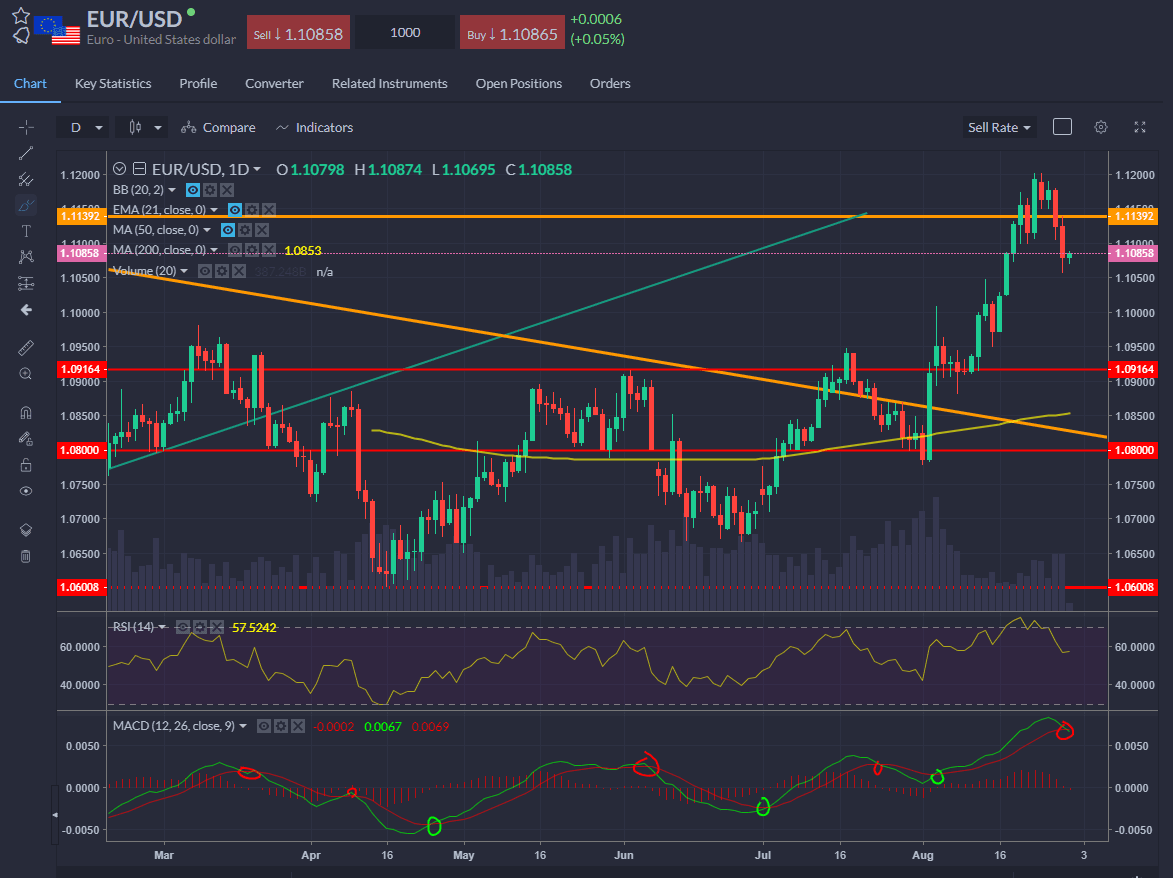Toggle magnet mode on

pos(26,412)
